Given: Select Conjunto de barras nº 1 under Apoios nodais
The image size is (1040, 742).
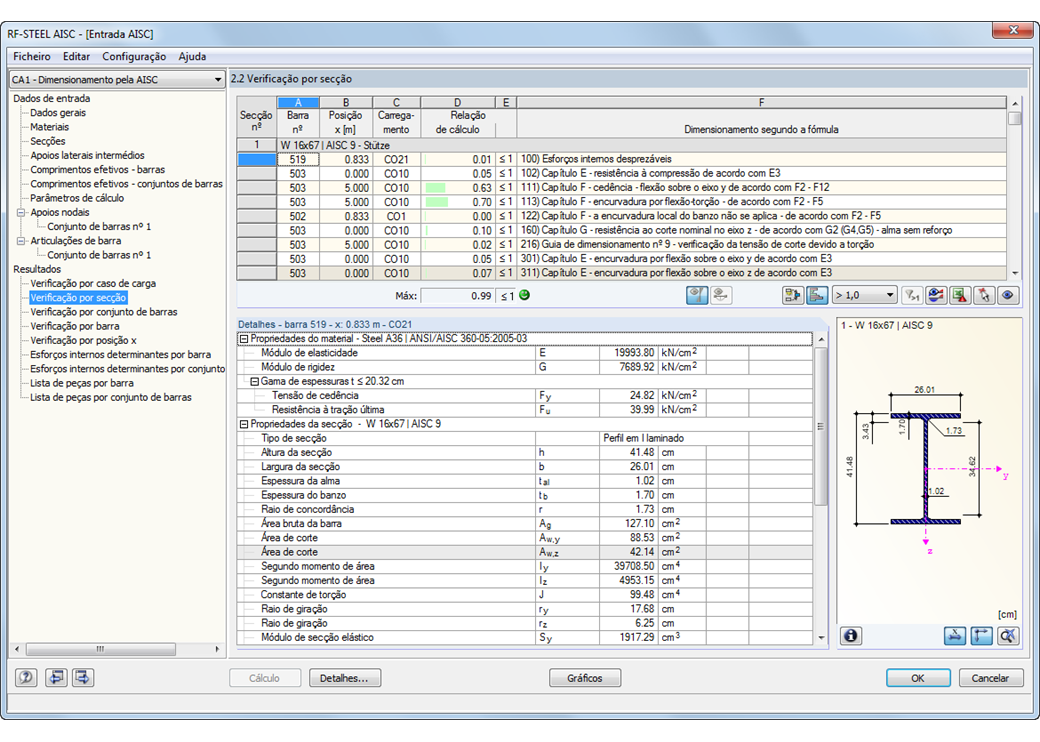Looking at the screenshot, I should pyautogui.click(x=99, y=226).
